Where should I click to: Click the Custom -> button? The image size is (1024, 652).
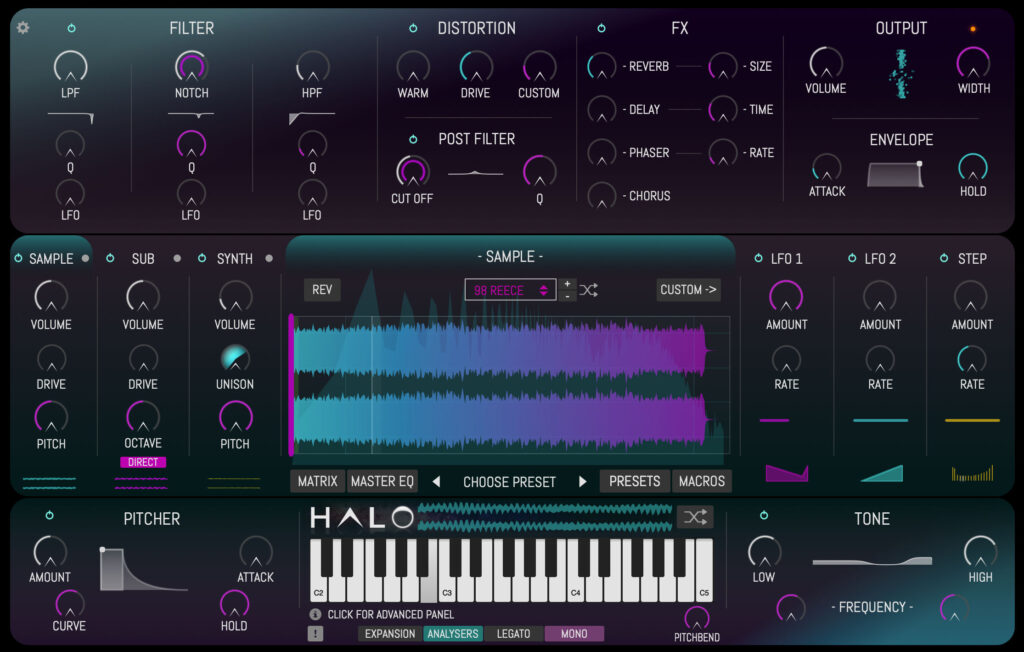(688, 289)
